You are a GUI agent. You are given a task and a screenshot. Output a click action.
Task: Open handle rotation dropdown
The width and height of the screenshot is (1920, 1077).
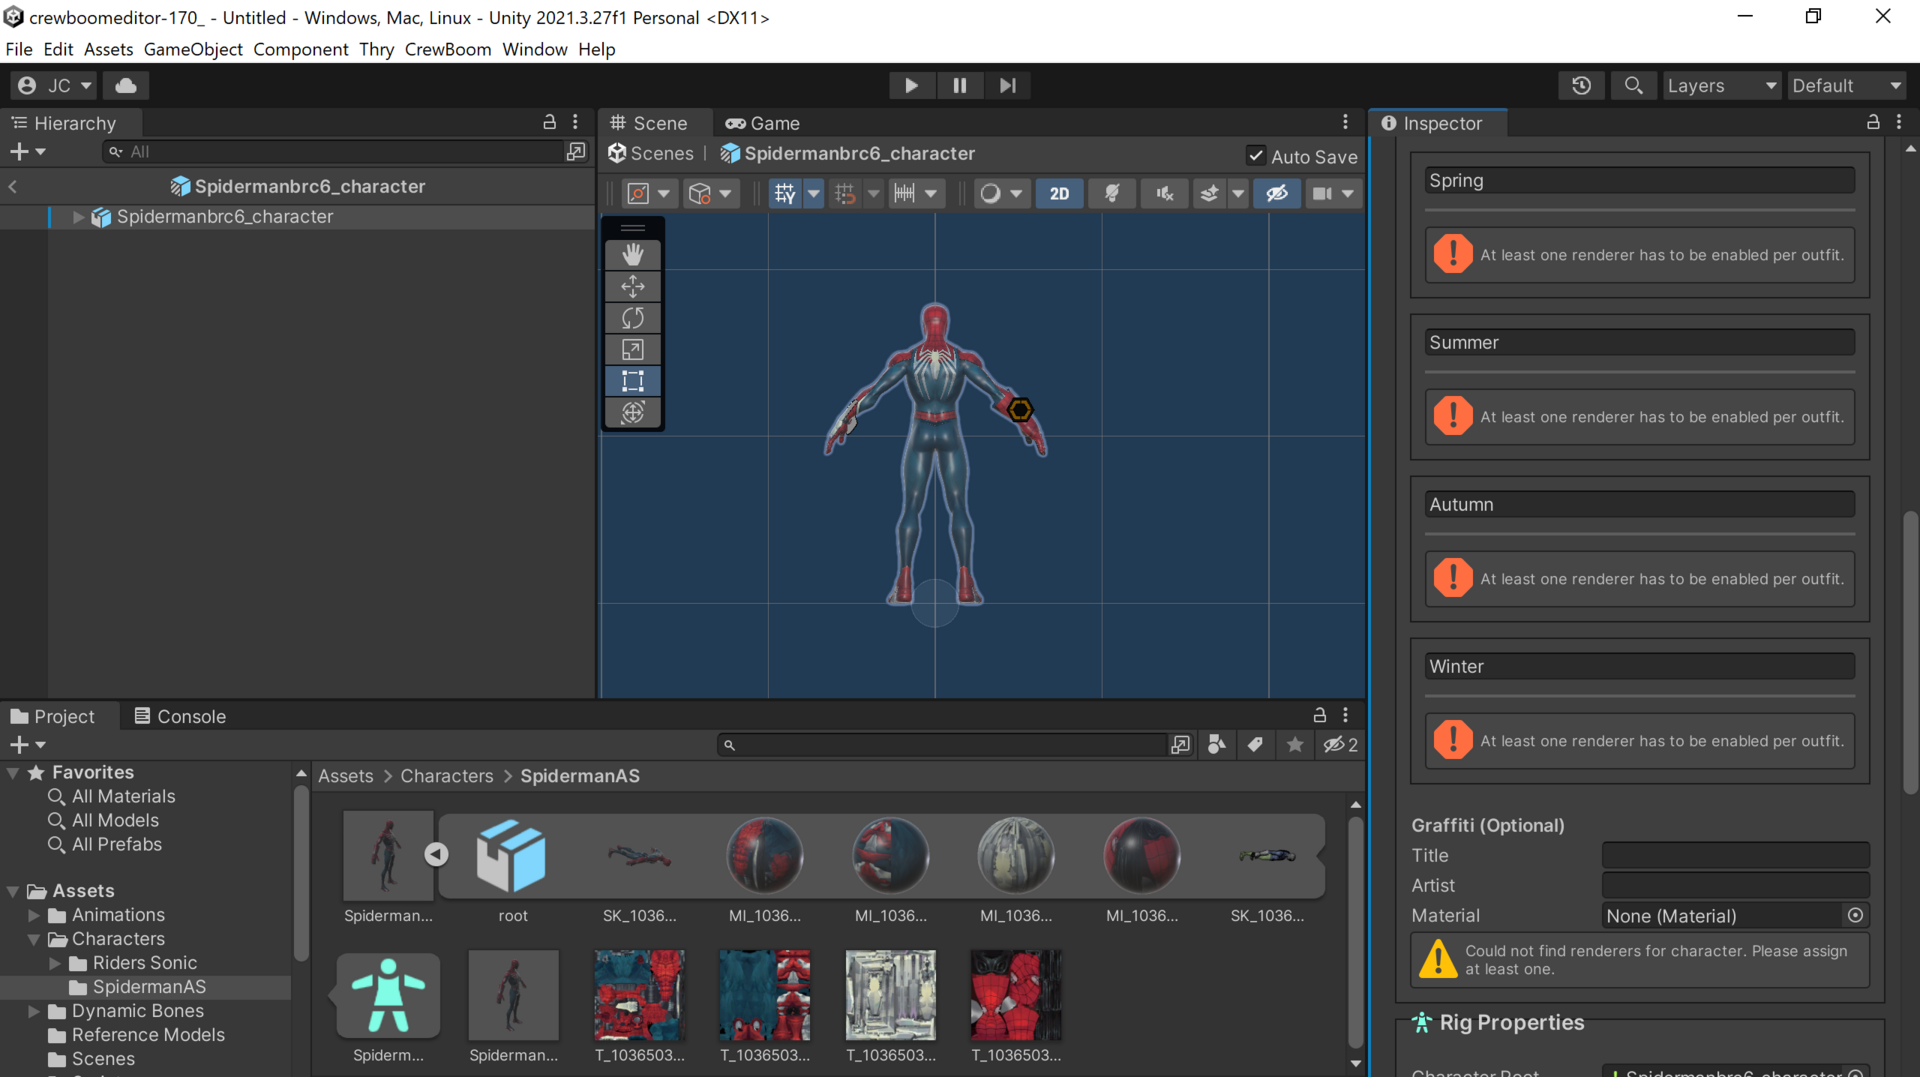(710, 193)
